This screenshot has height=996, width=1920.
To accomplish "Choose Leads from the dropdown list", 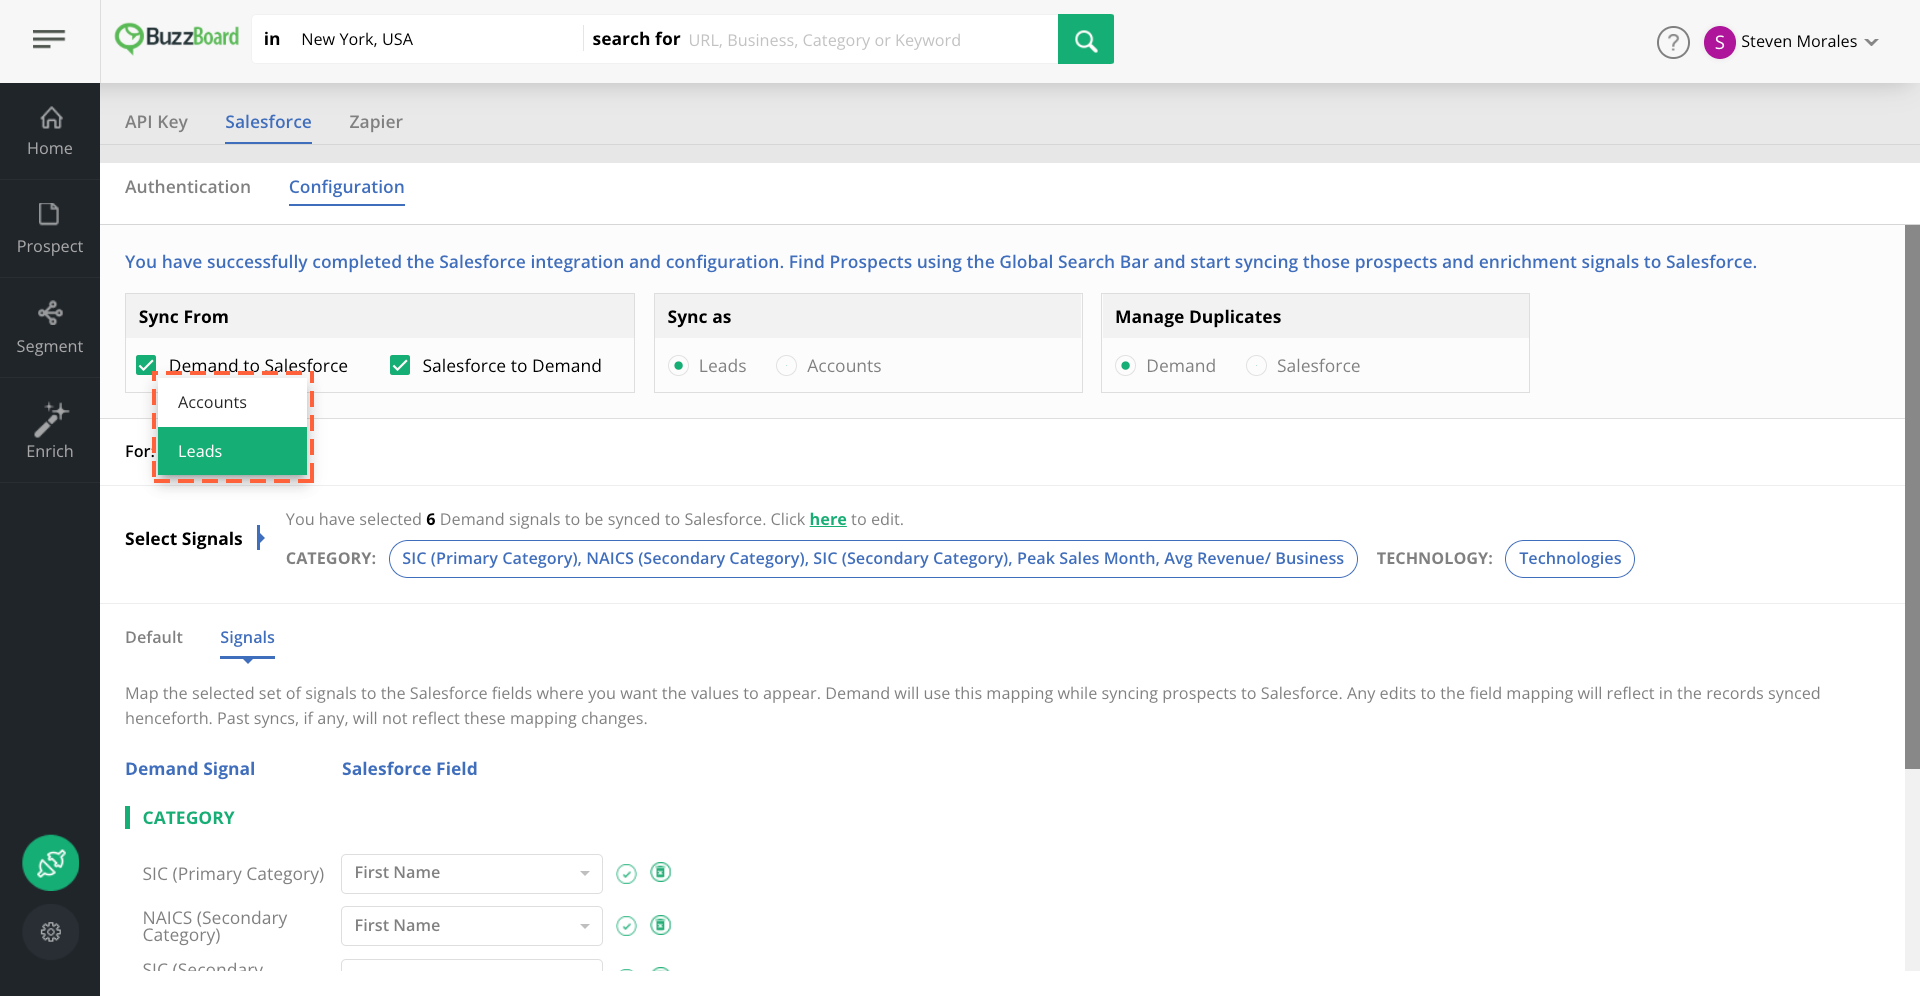I will point(232,451).
